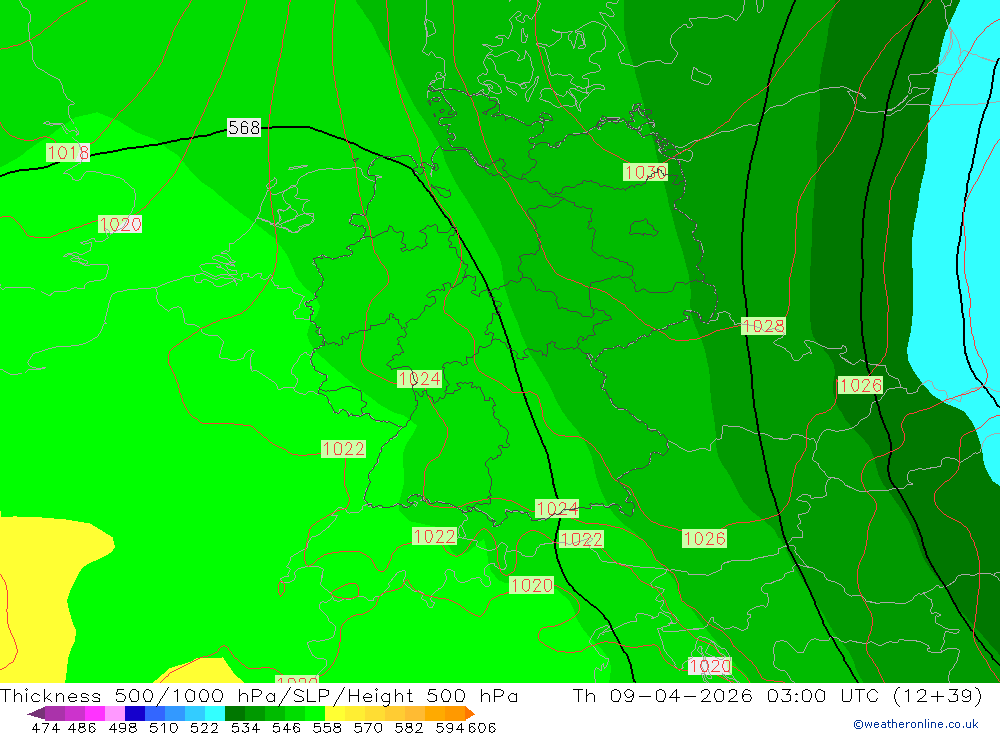Click the 606 value on the color scale

click(x=480, y=727)
